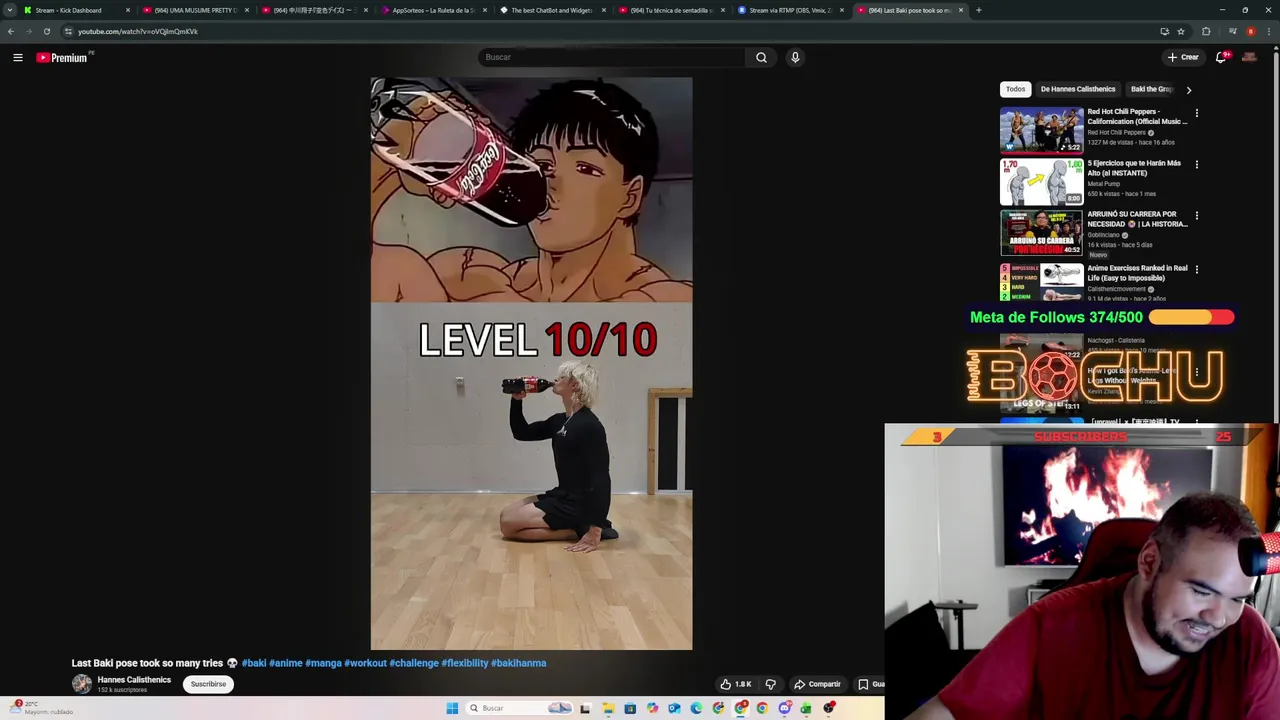Open ARRUINÓ SU CARRERA video thumbnail

[x=1041, y=232]
